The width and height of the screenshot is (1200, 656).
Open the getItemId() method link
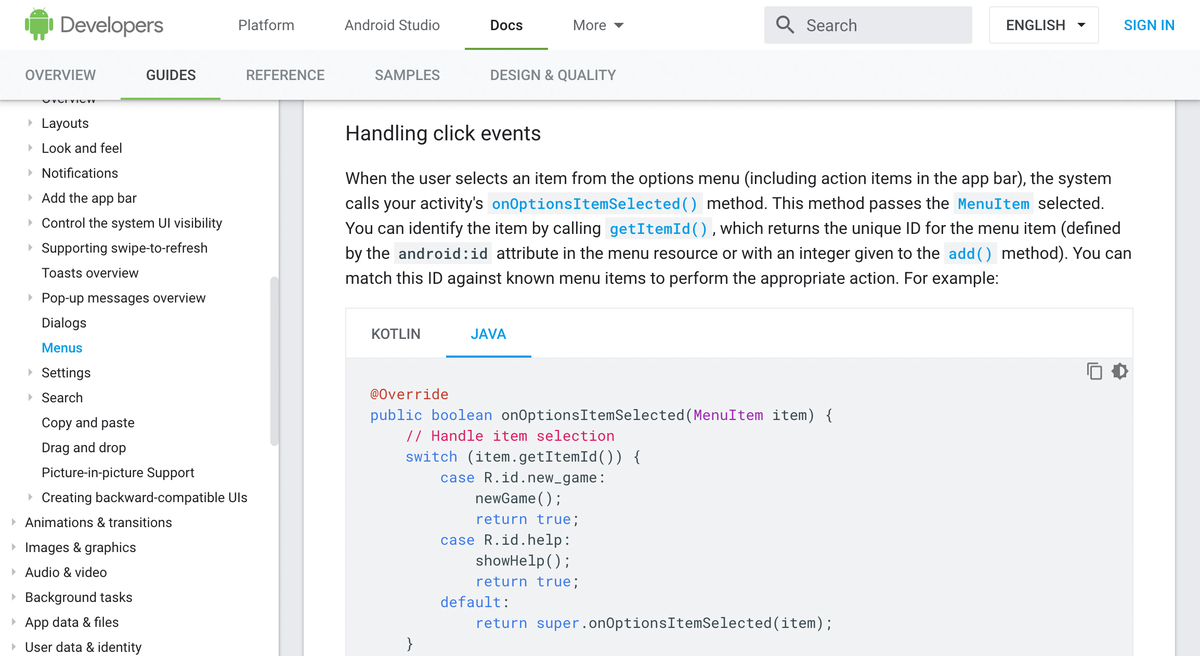659,229
